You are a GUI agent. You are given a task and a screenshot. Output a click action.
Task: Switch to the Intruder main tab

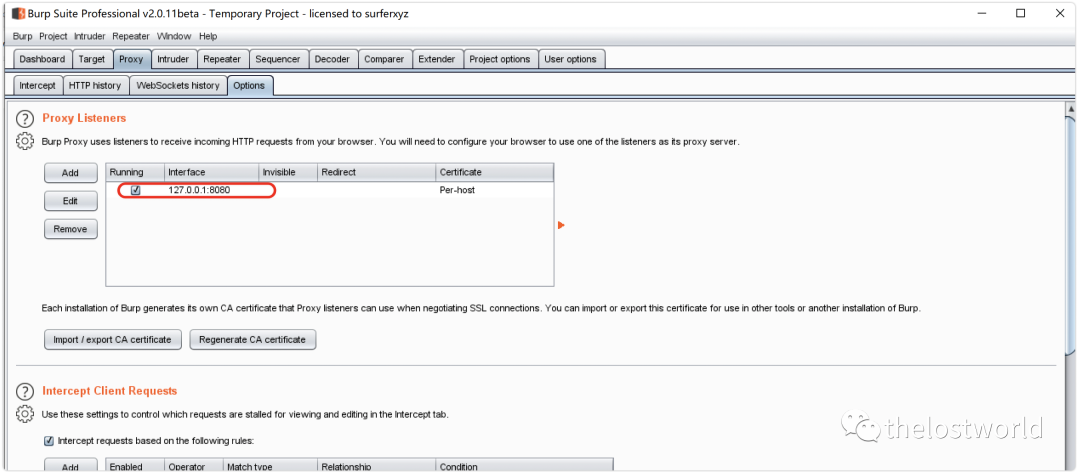coord(173,59)
